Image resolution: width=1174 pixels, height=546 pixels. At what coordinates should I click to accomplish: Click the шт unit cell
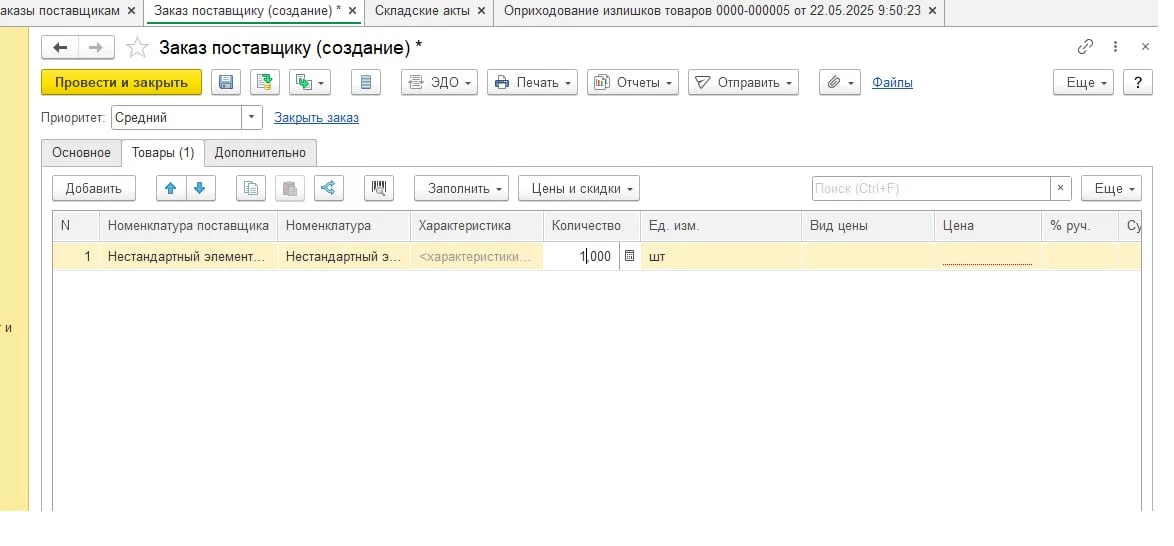click(721, 256)
